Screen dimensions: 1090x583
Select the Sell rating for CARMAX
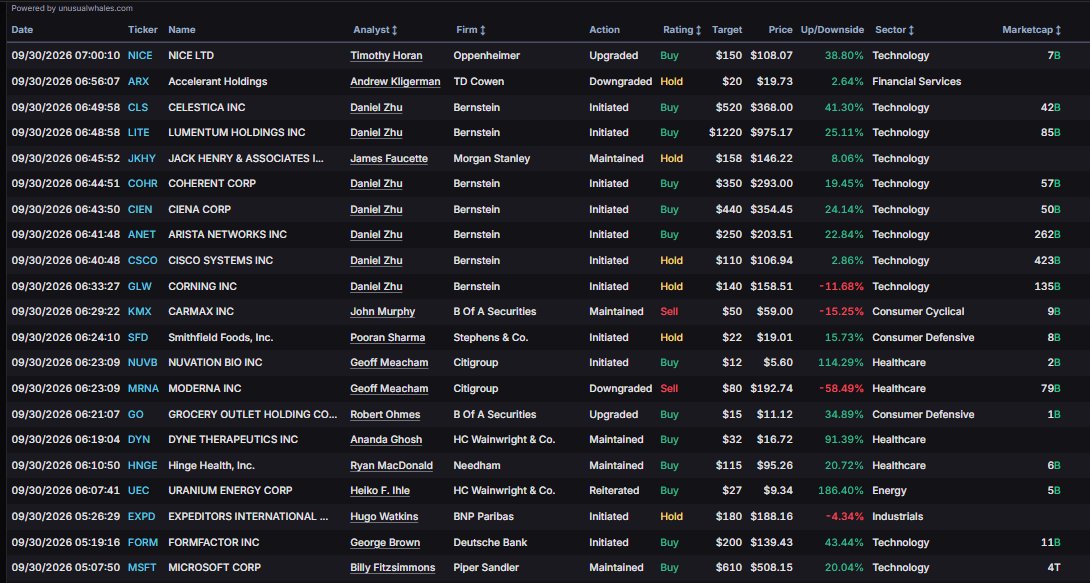point(669,311)
